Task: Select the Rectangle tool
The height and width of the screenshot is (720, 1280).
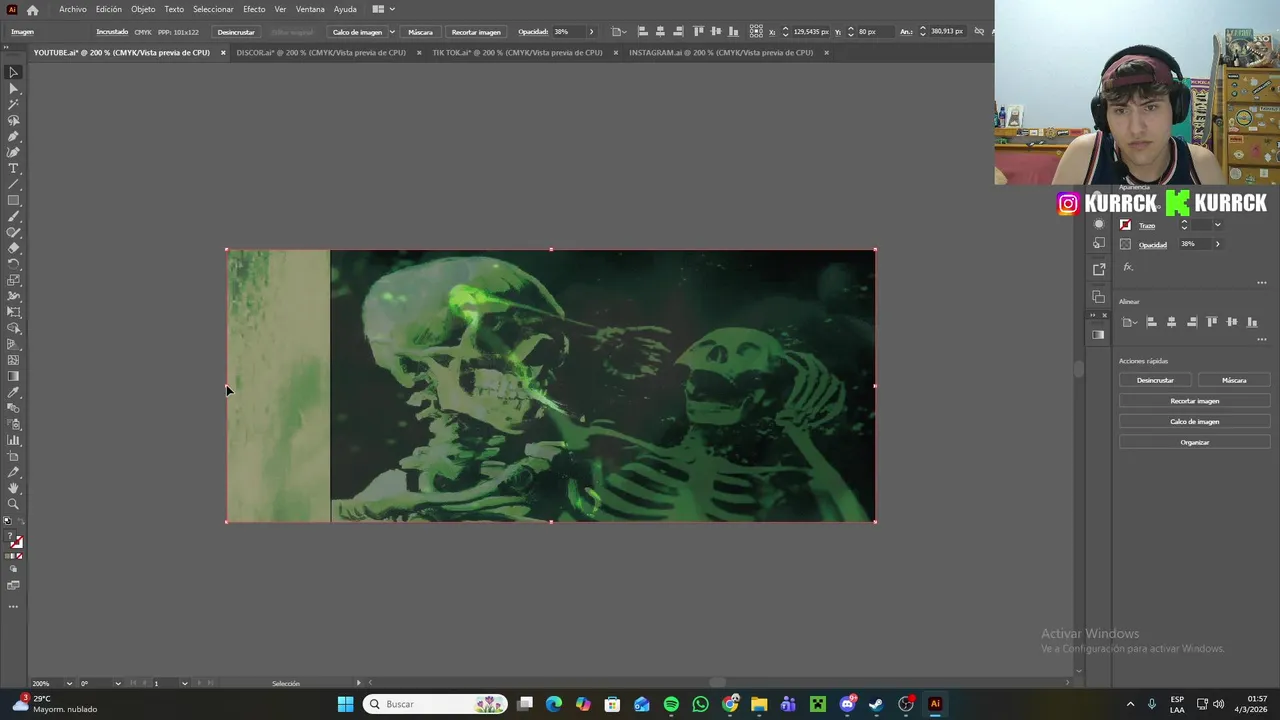Action: click(13, 200)
